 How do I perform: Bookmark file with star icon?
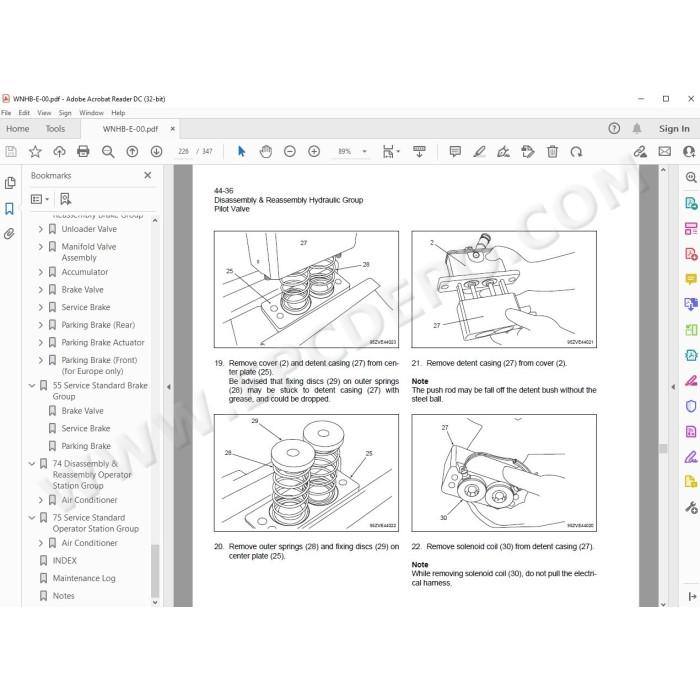(35, 152)
